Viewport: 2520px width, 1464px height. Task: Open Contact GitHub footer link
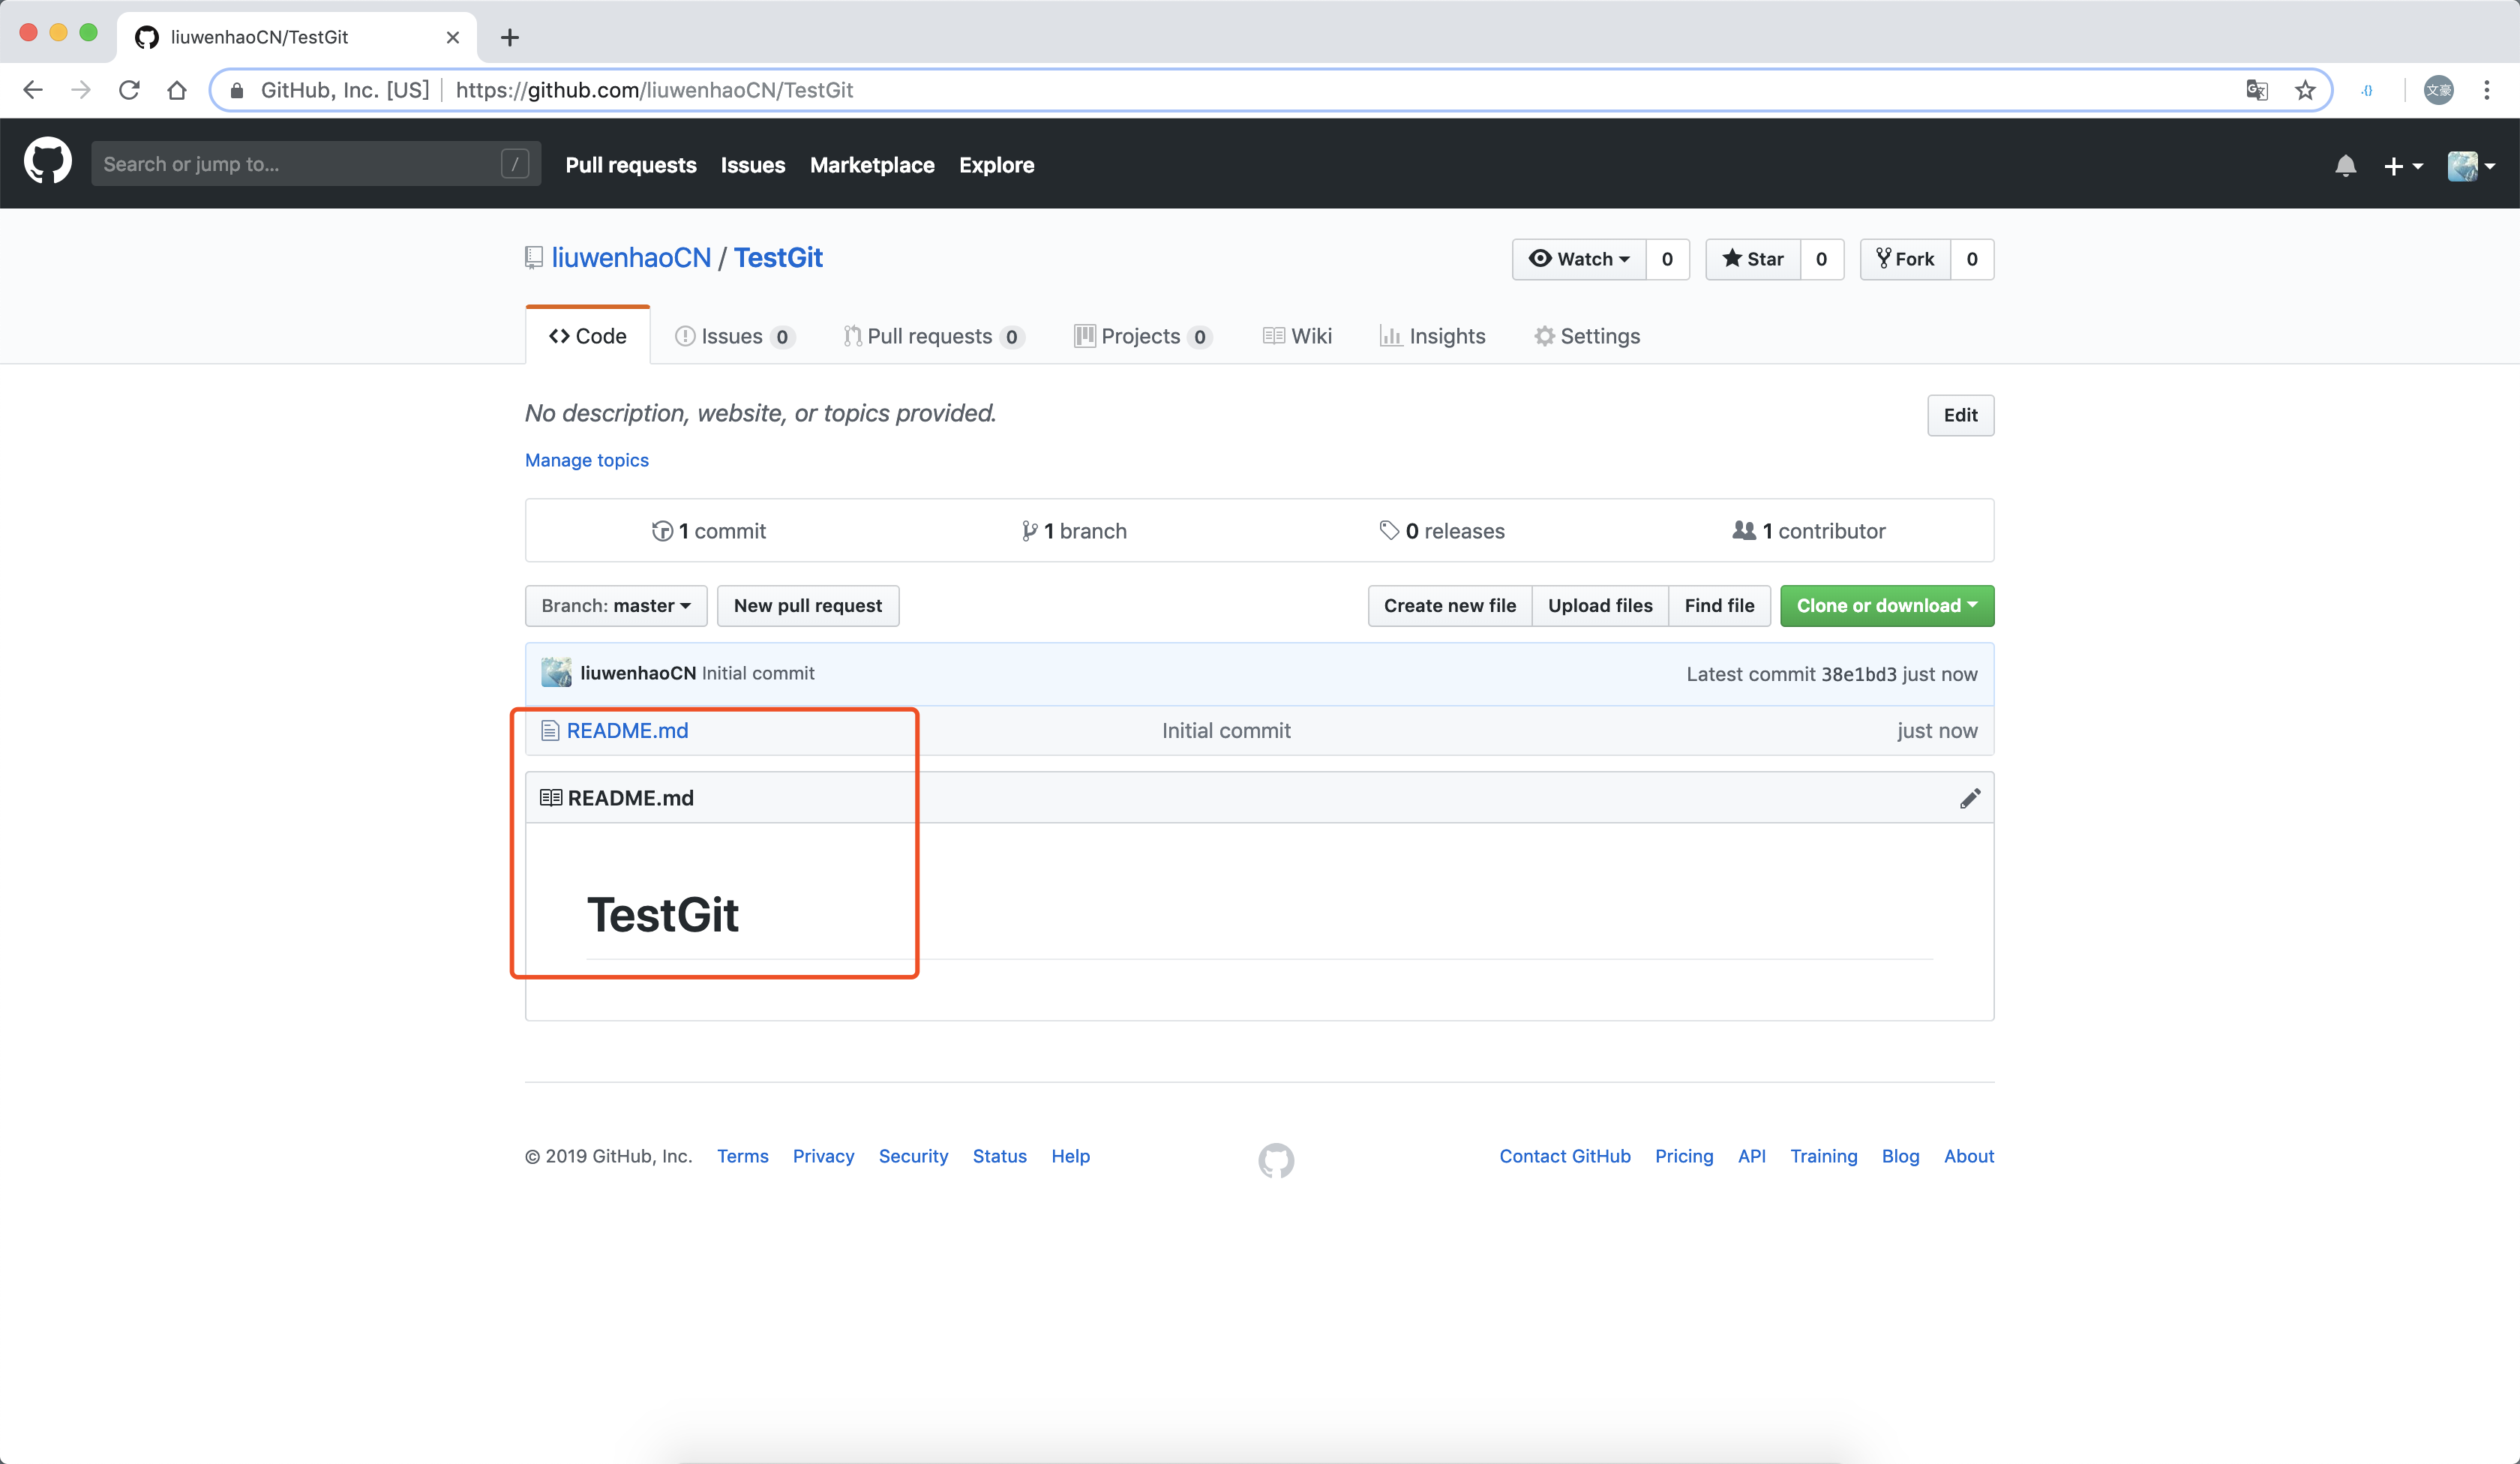pos(1565,1156)
